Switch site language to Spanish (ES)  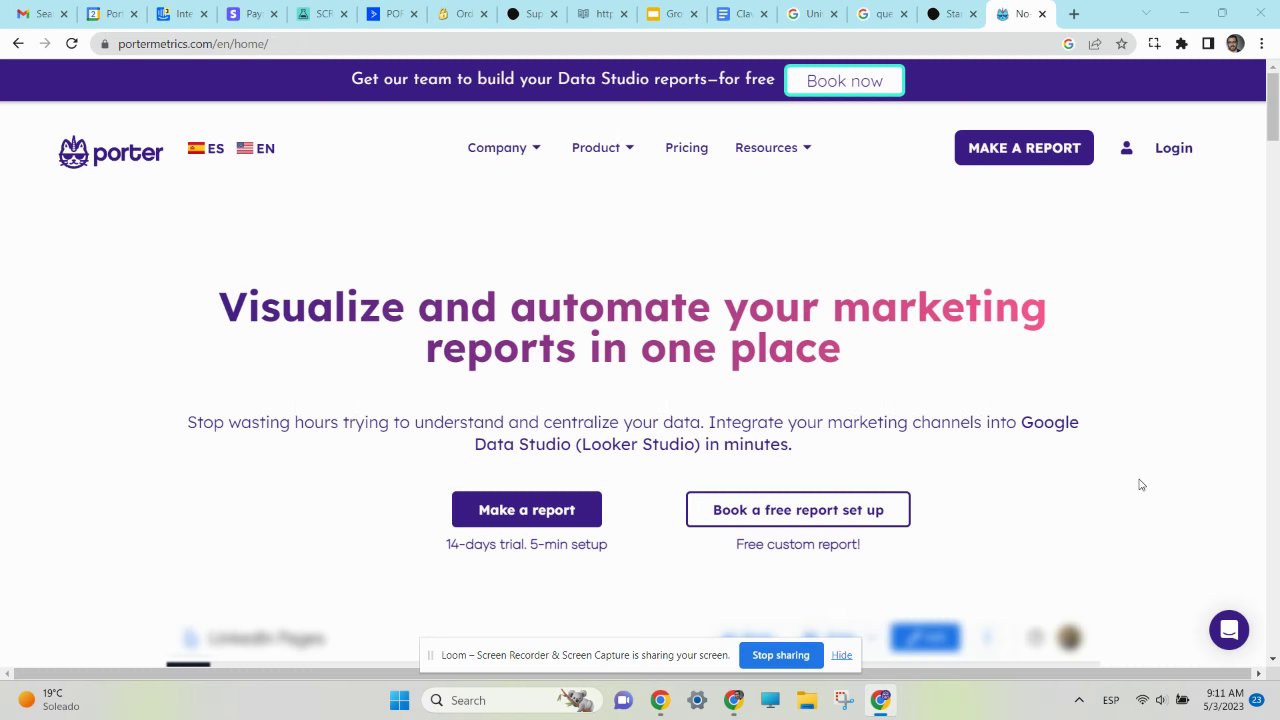[x=206, y=148]
